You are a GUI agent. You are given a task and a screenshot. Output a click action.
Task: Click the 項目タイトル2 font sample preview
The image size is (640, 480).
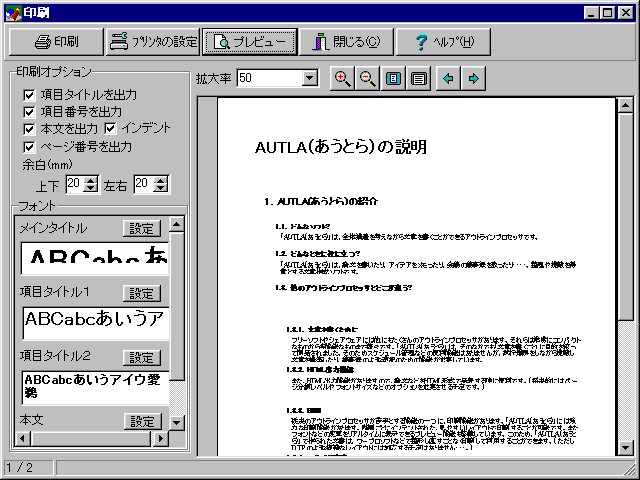pyautogui.click(x=96, y=387)
